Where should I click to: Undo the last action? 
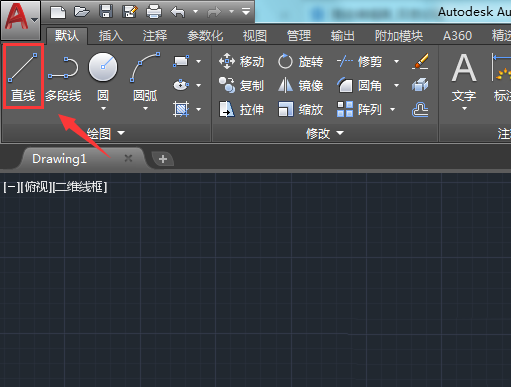tap(178, 12)
